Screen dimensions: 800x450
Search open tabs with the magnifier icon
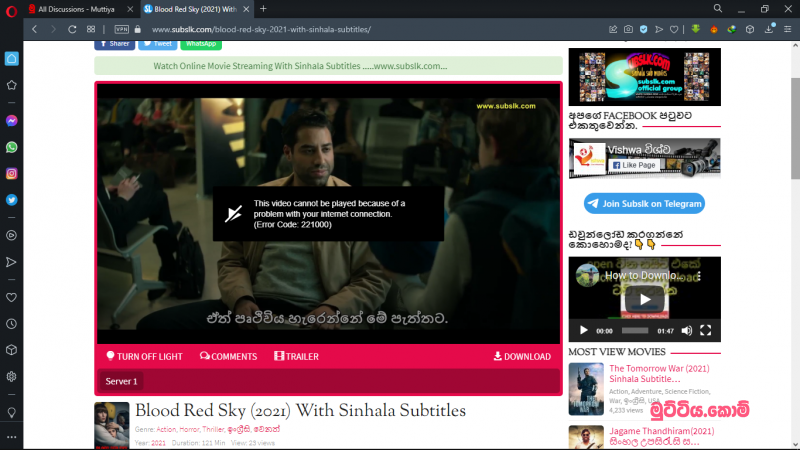717,9
